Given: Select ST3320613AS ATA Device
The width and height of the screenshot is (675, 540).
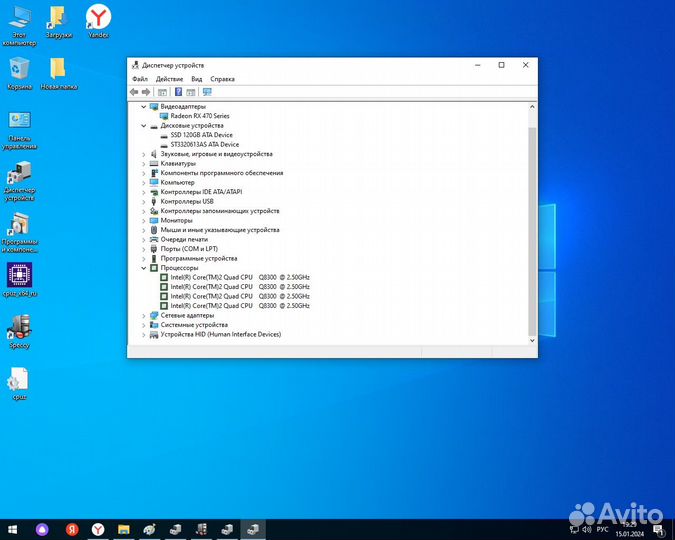Looking at the screenshot, I should pyautogui.click(x=204, y=144).
